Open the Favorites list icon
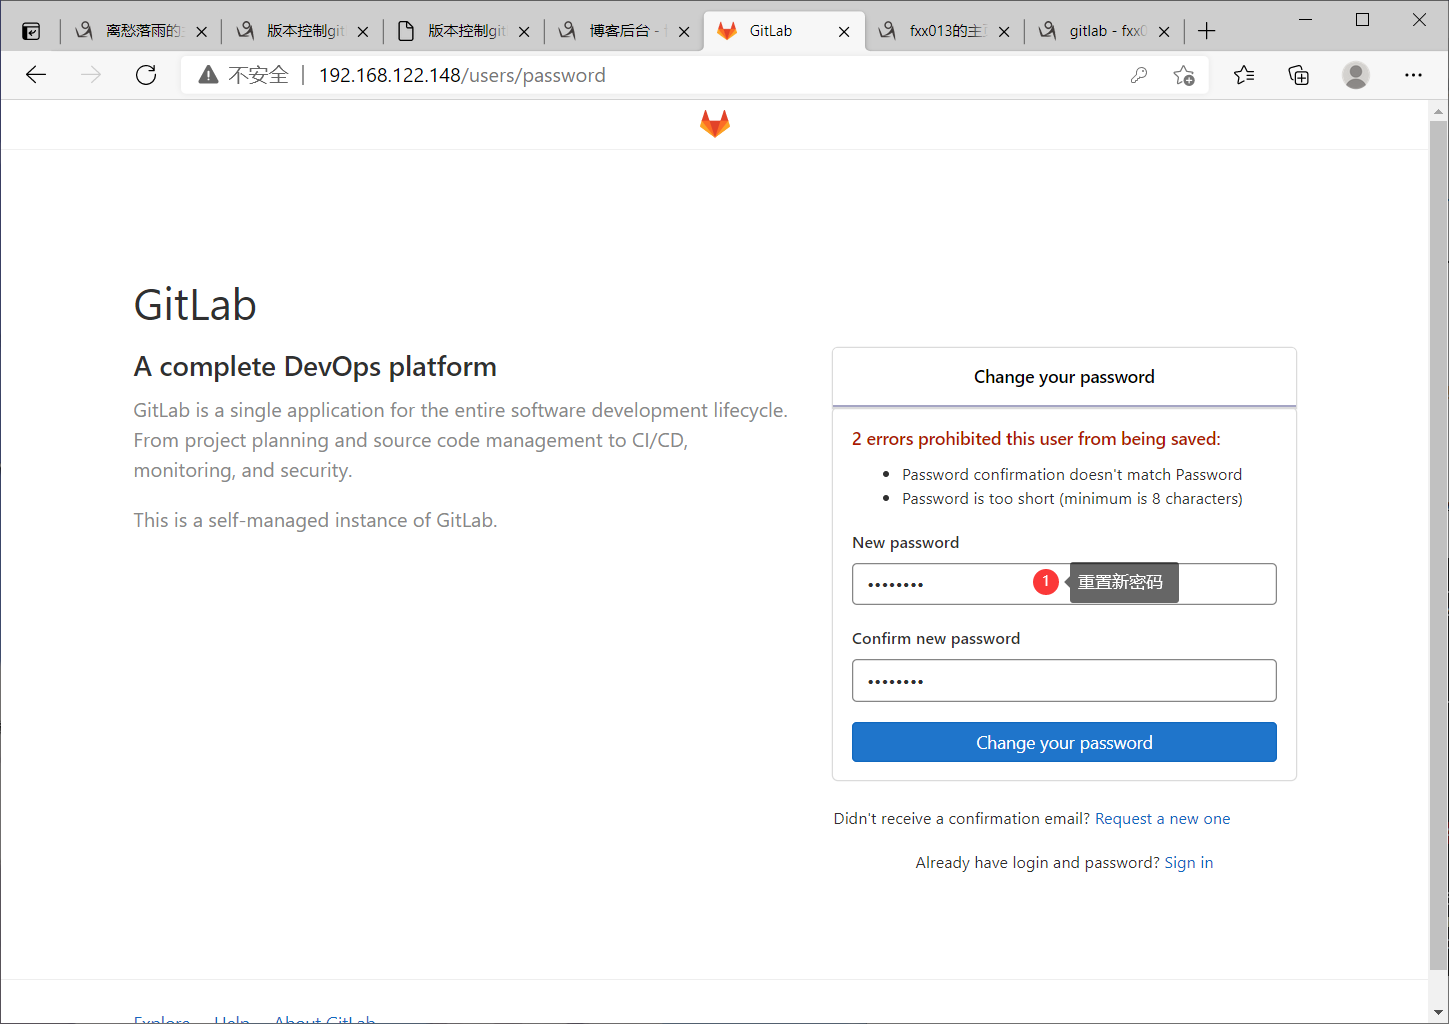1449x1024 pixels. (1243, 75)
